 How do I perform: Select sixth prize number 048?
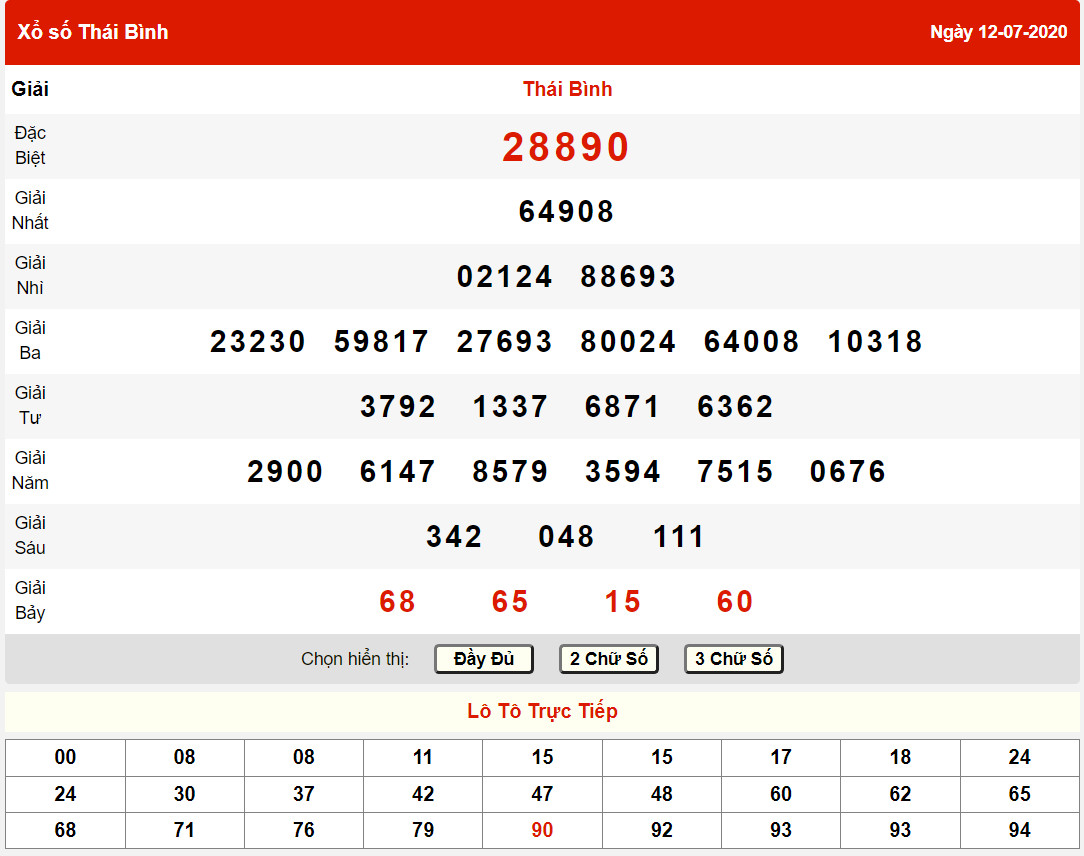566,537
